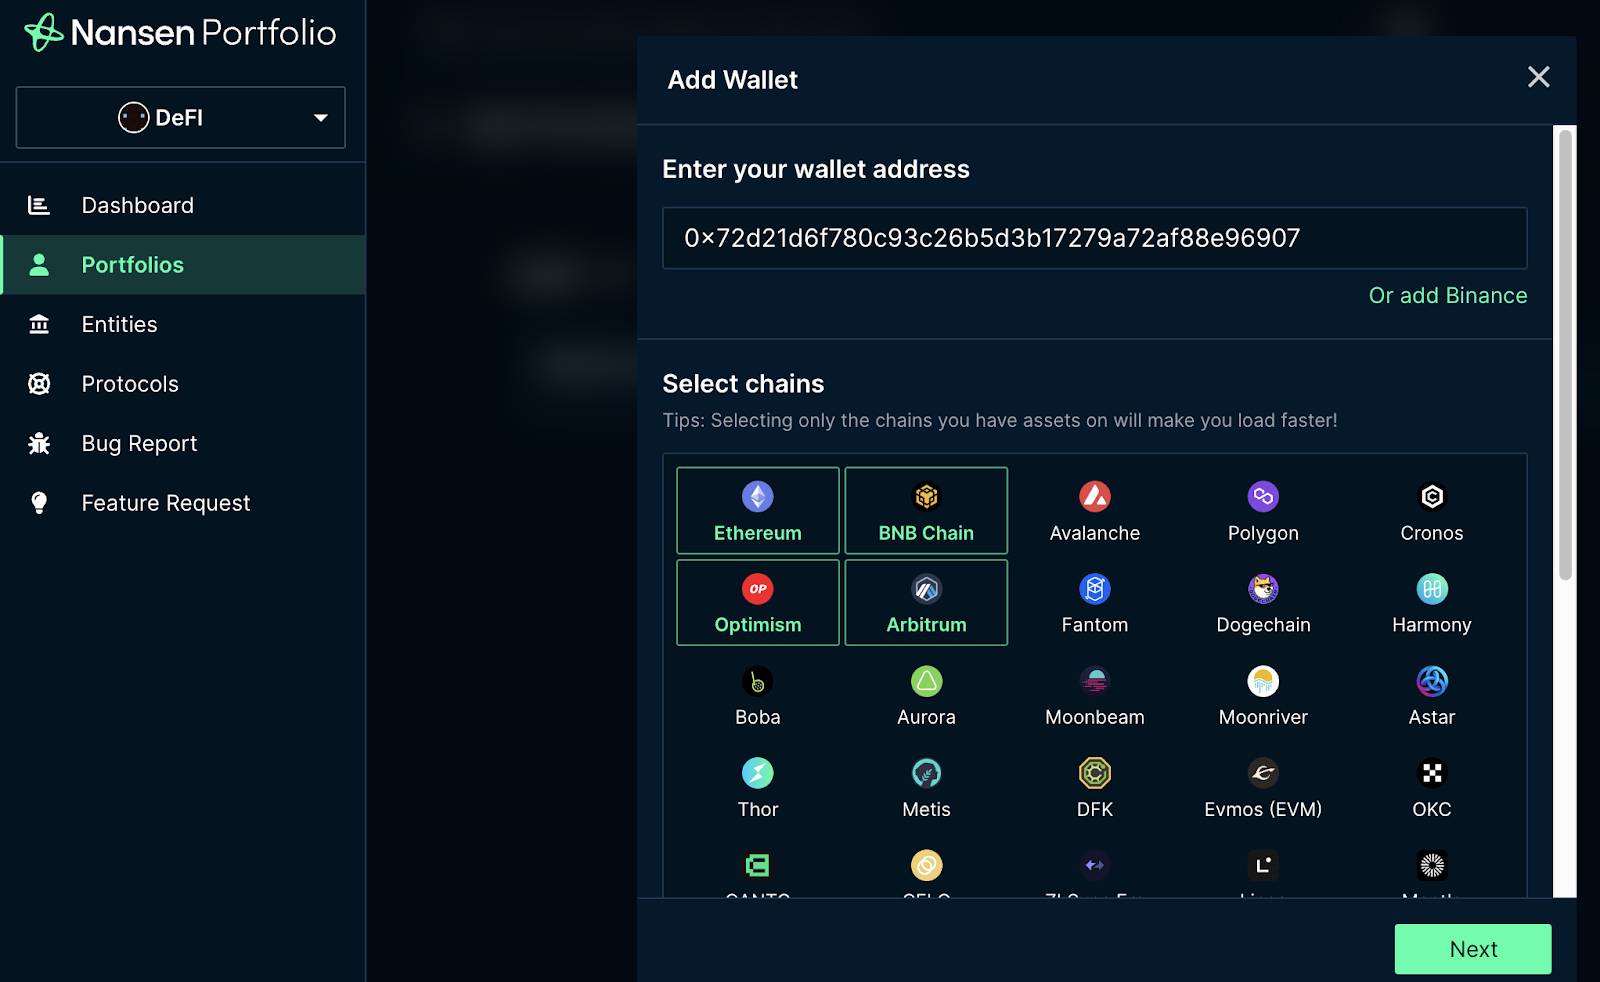Viewport: 1600px width, 982px height.
Task: Click the Next button
Action: 1473,949
